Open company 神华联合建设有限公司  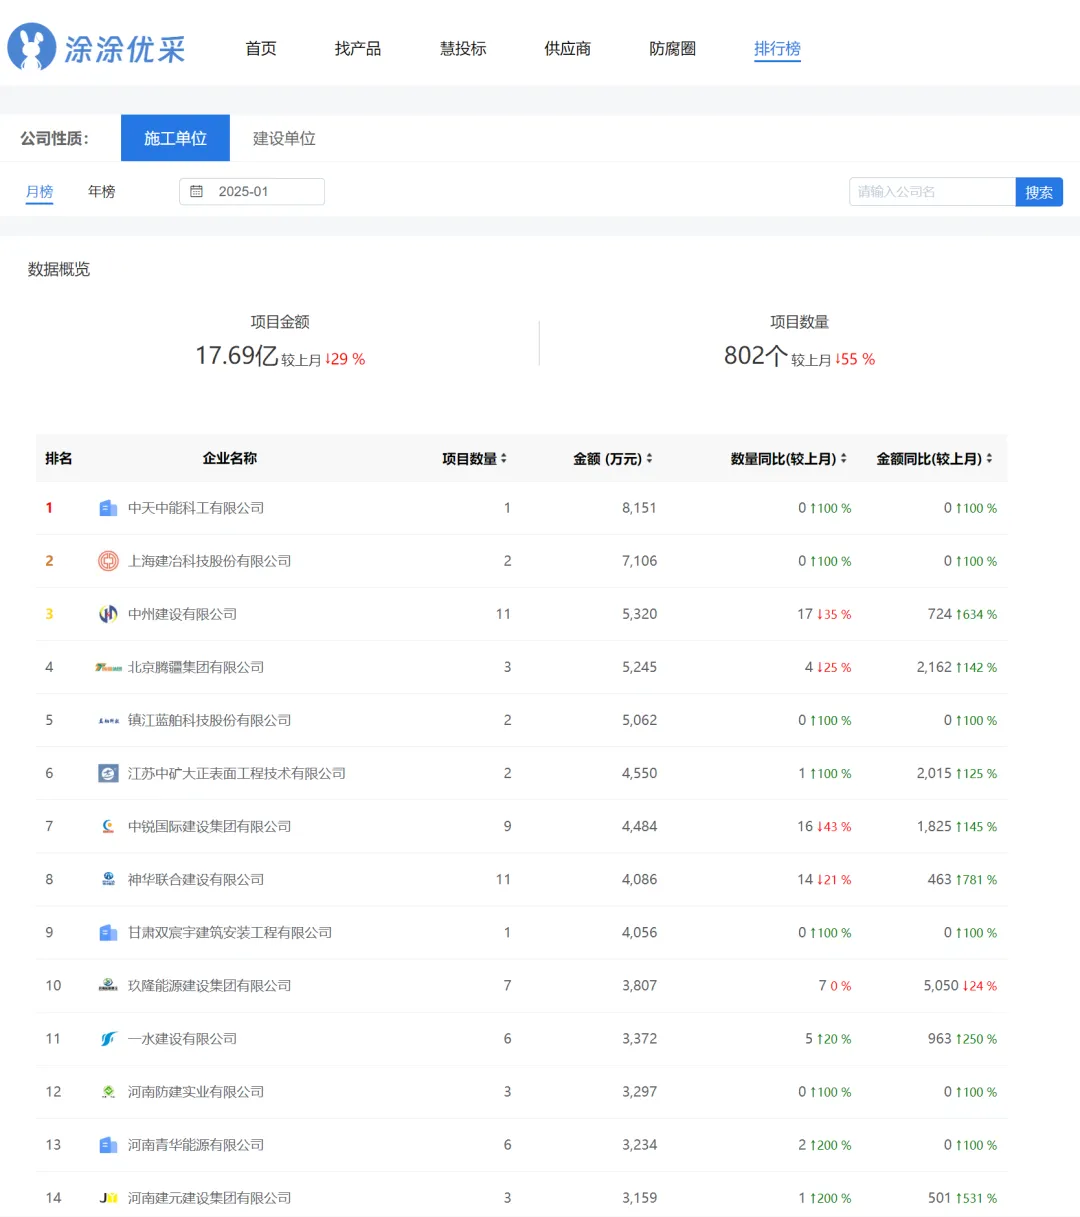[196, 879]
